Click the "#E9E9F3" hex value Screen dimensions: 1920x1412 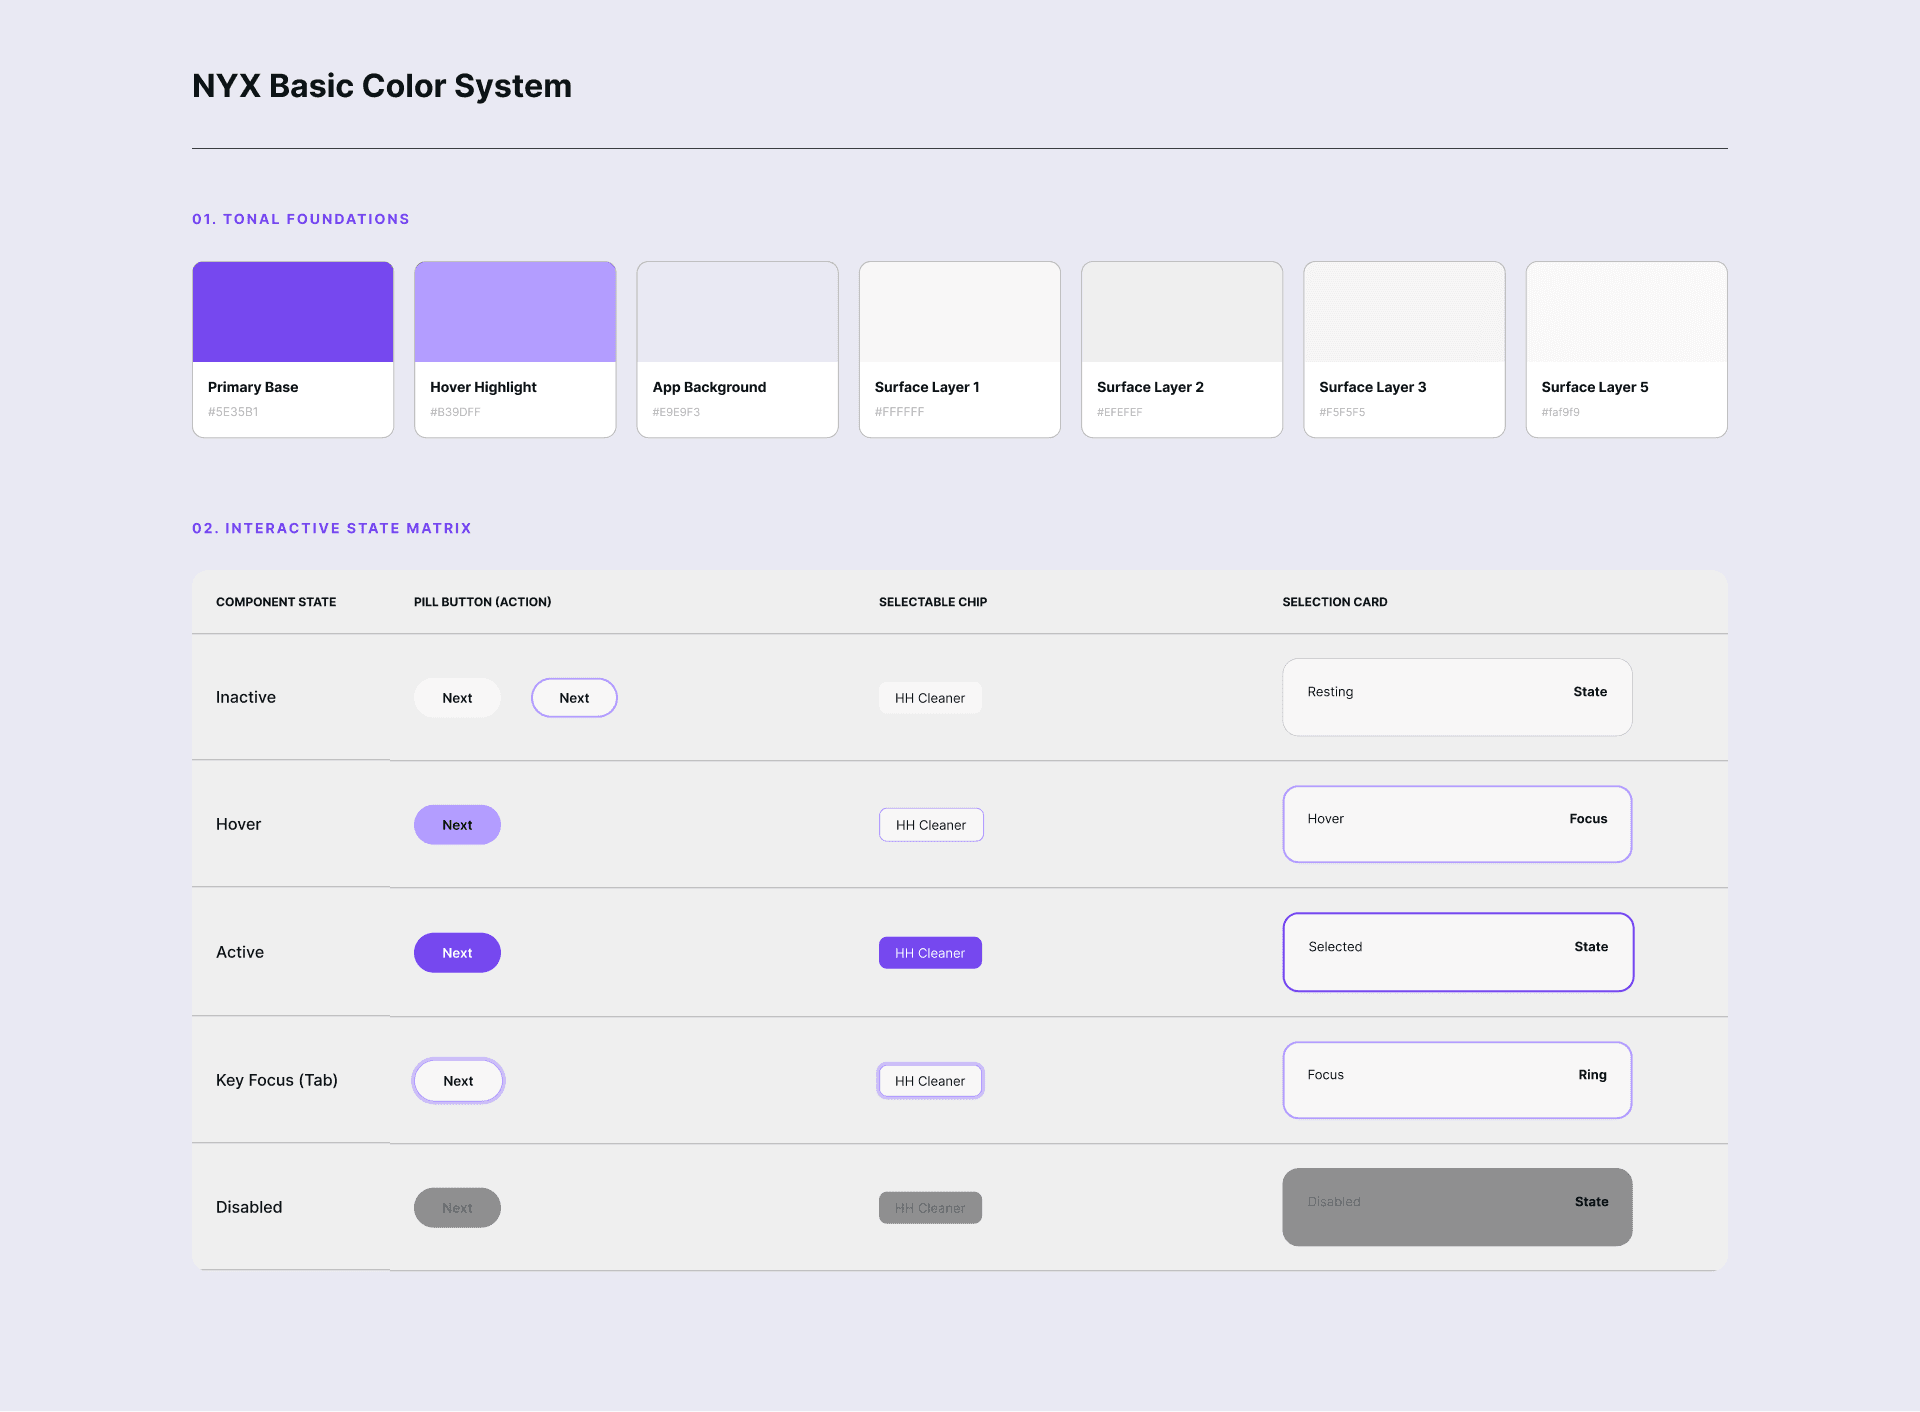point(676,412)
